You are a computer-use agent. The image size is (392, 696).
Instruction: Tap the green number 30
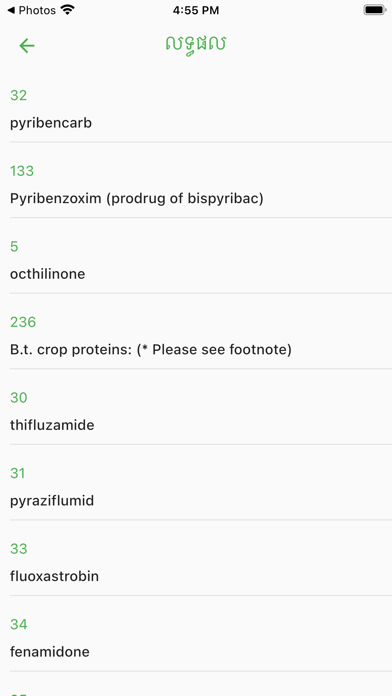[19, 397]
